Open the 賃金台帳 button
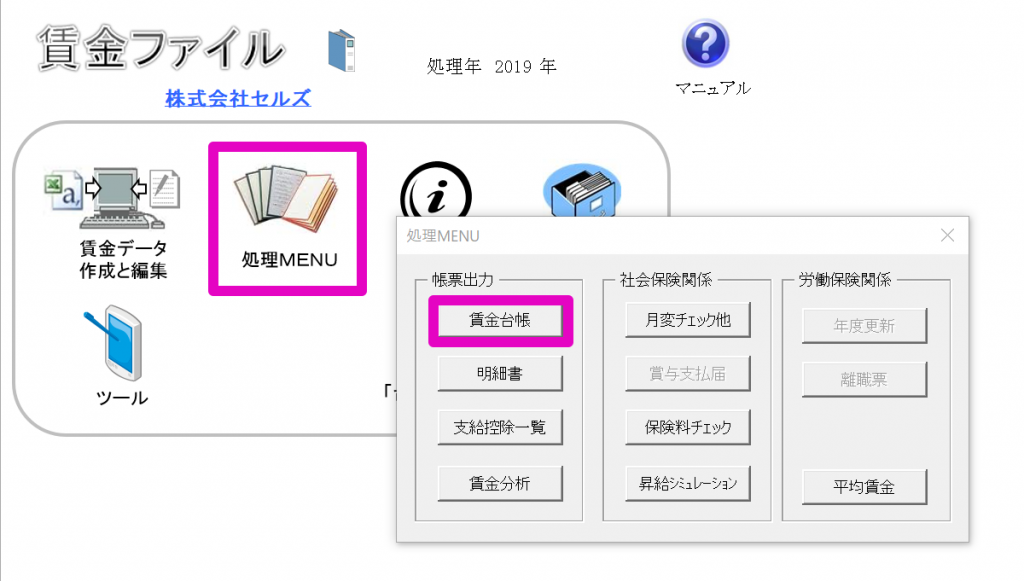Image resolution: width=1024 pixels, height=581 pixels. coord(500,320)
